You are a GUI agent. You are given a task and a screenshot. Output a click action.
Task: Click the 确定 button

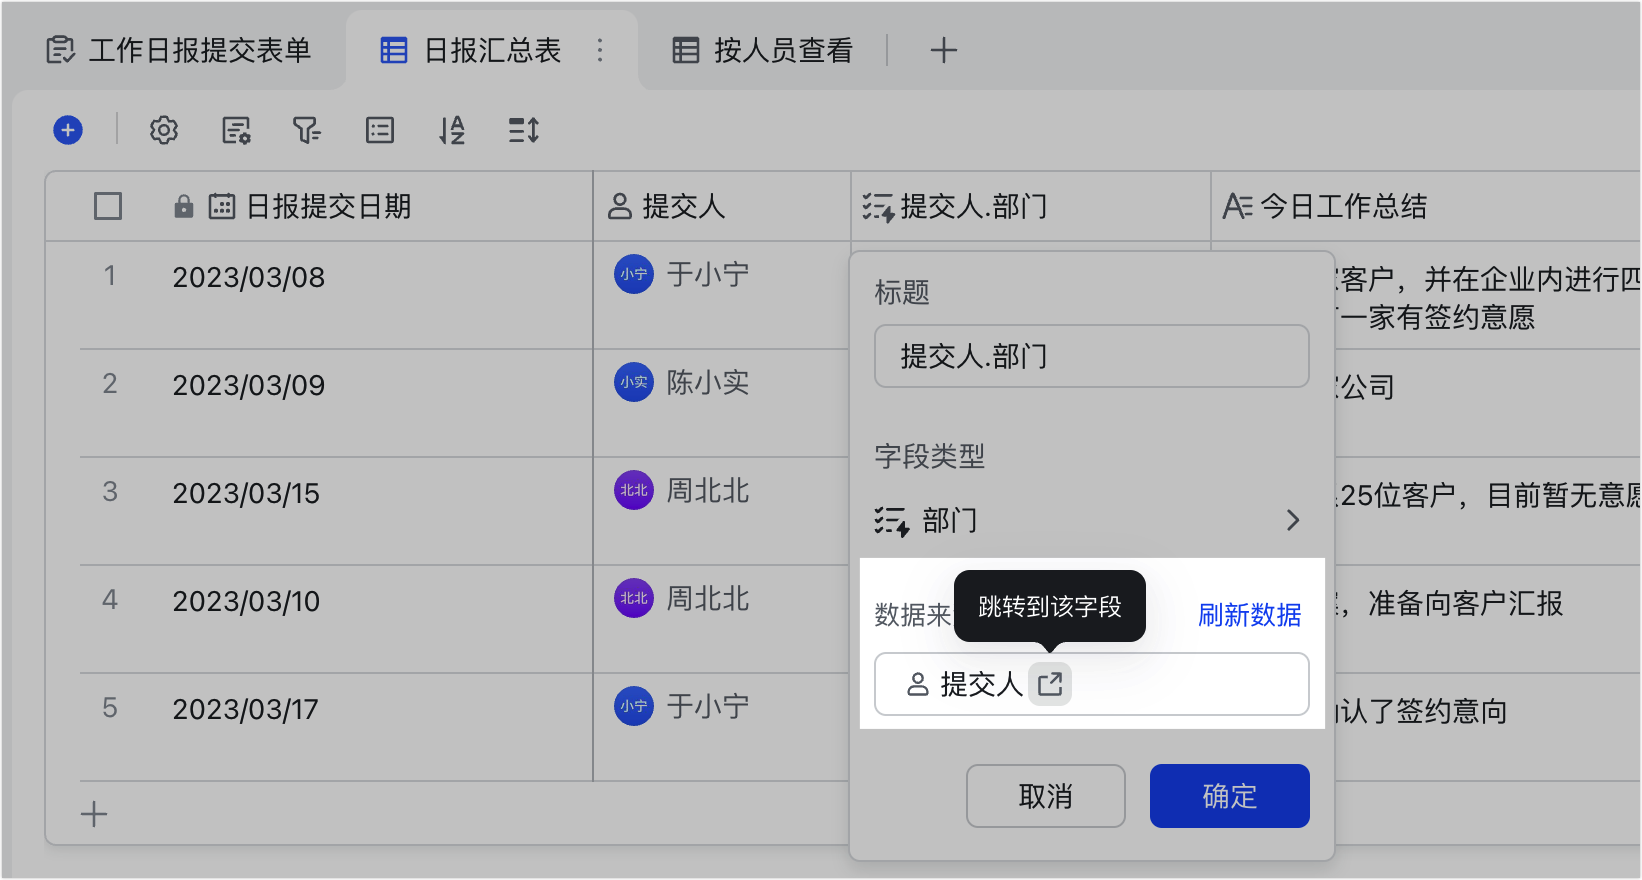pyautogui.click(x=1229, y=796)
